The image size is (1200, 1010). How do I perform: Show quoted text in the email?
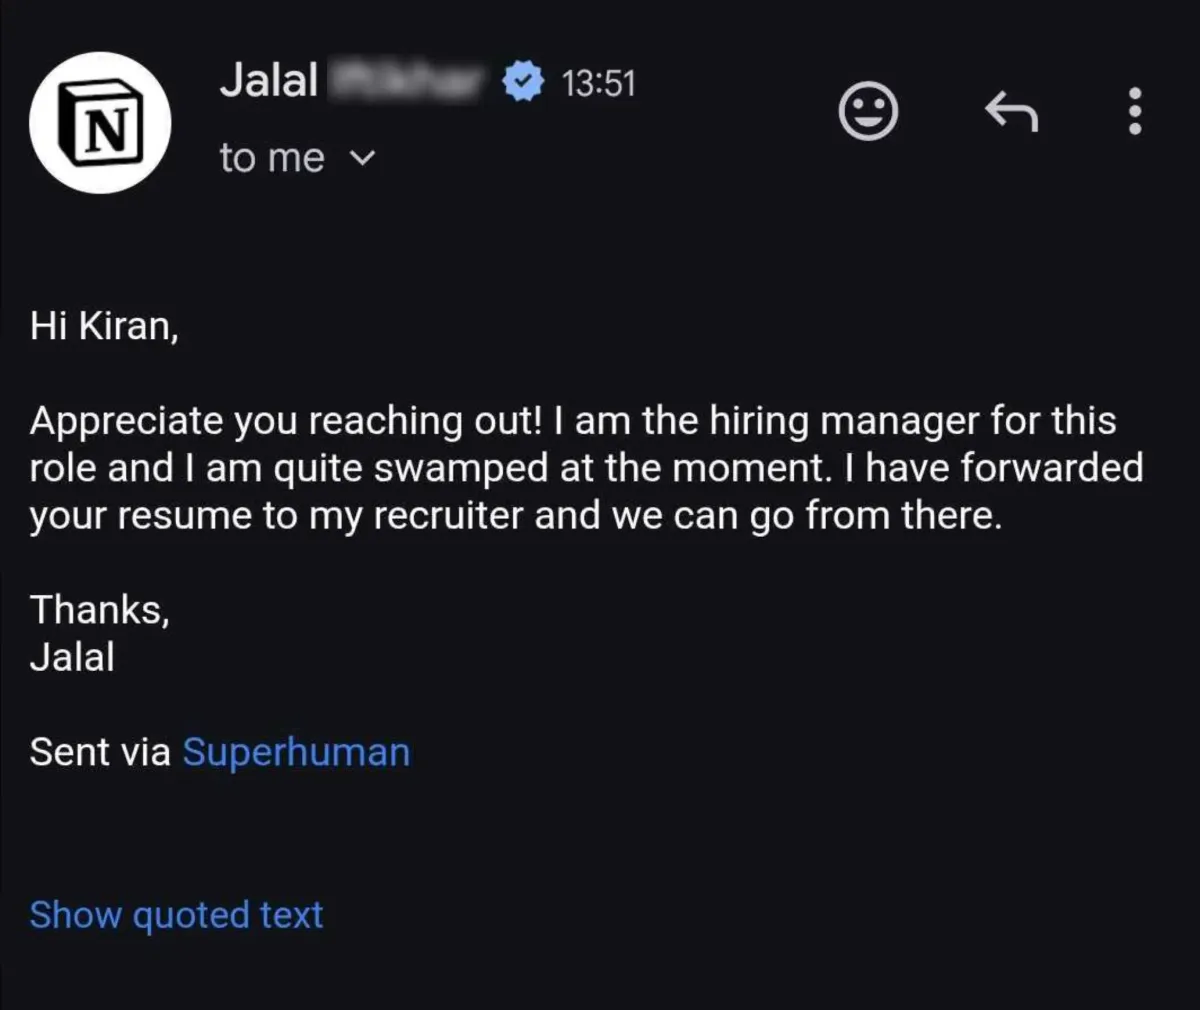point(176,915)
